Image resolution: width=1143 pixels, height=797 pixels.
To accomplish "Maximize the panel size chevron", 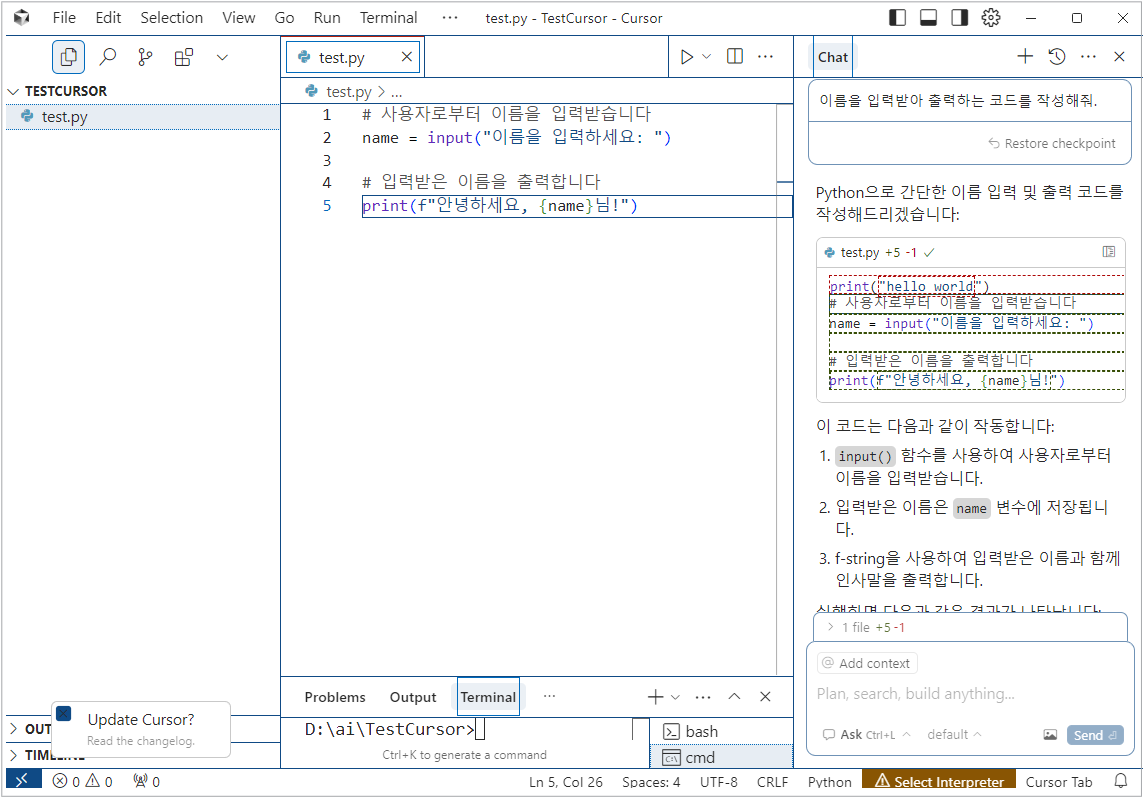I will coord(734,696).
